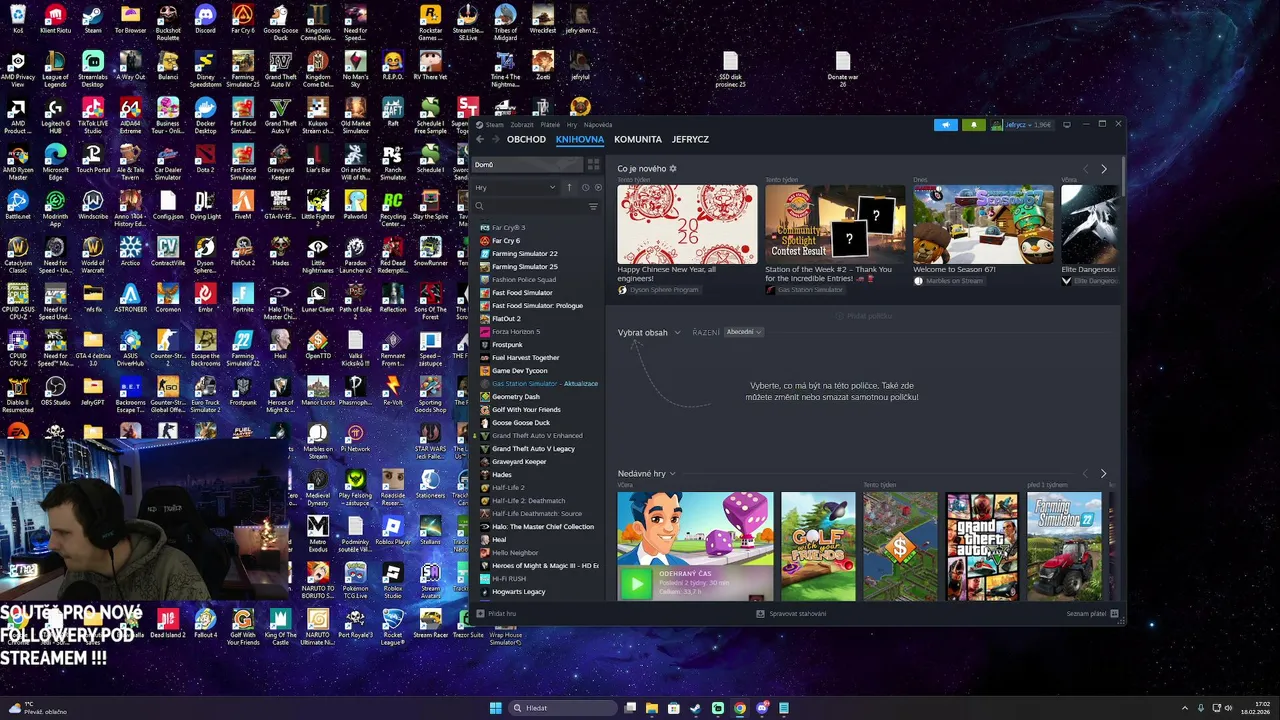Viewport: 1280px width, 720px height.
Task: Open the Nápověda menu
Action: 598,125
